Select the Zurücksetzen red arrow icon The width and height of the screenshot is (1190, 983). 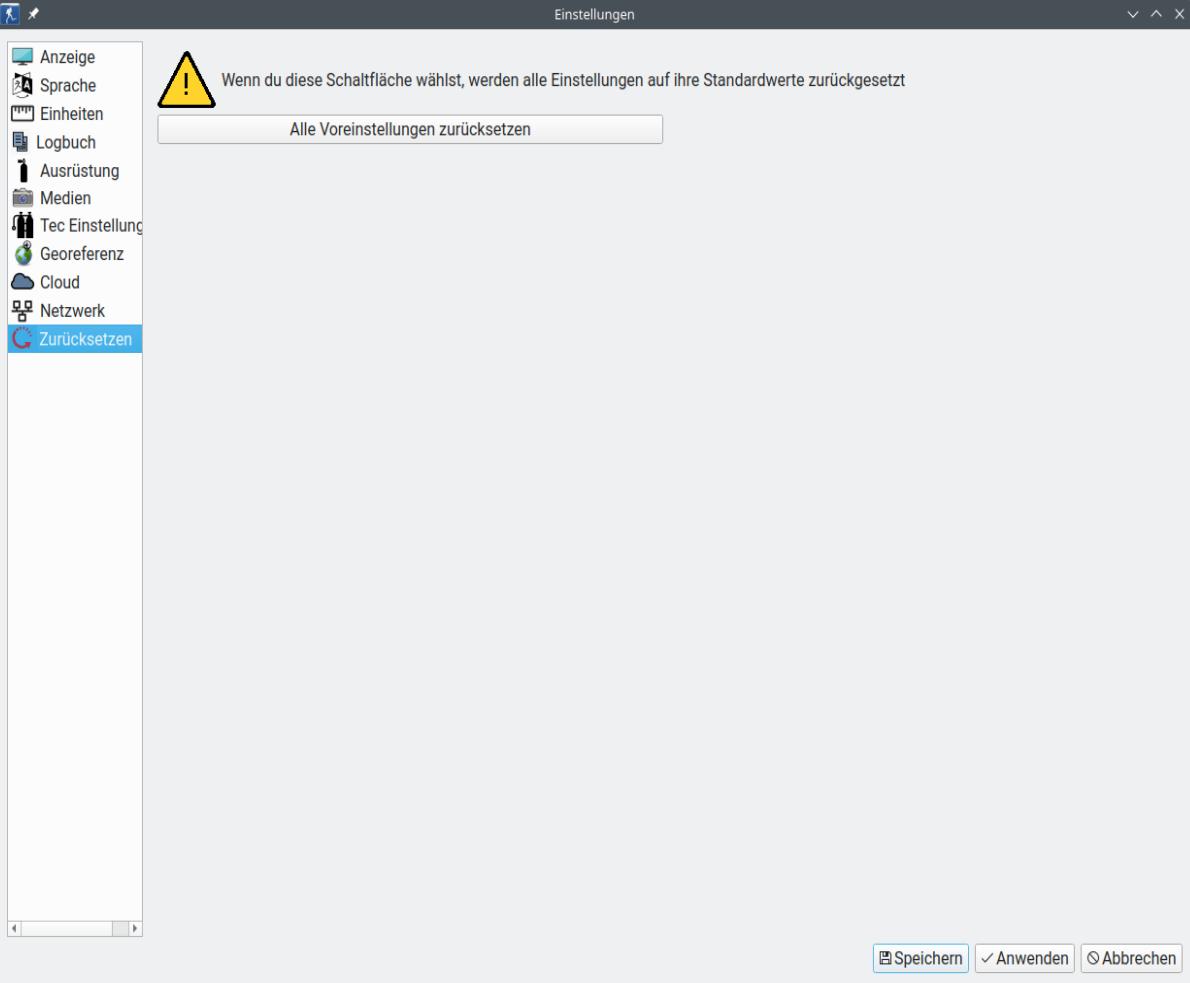[20, 338]
